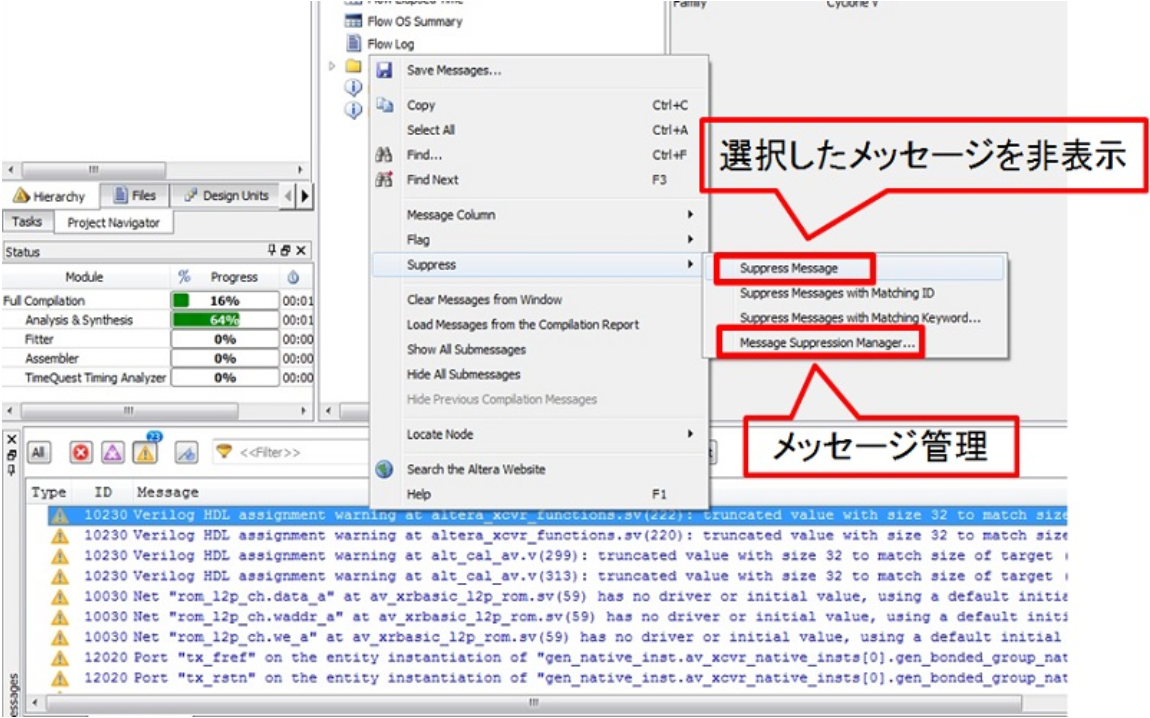Viewport: 1150px width, 718px height.
Task: Toggle the warning messages filter icon
Action: (146, 454)
